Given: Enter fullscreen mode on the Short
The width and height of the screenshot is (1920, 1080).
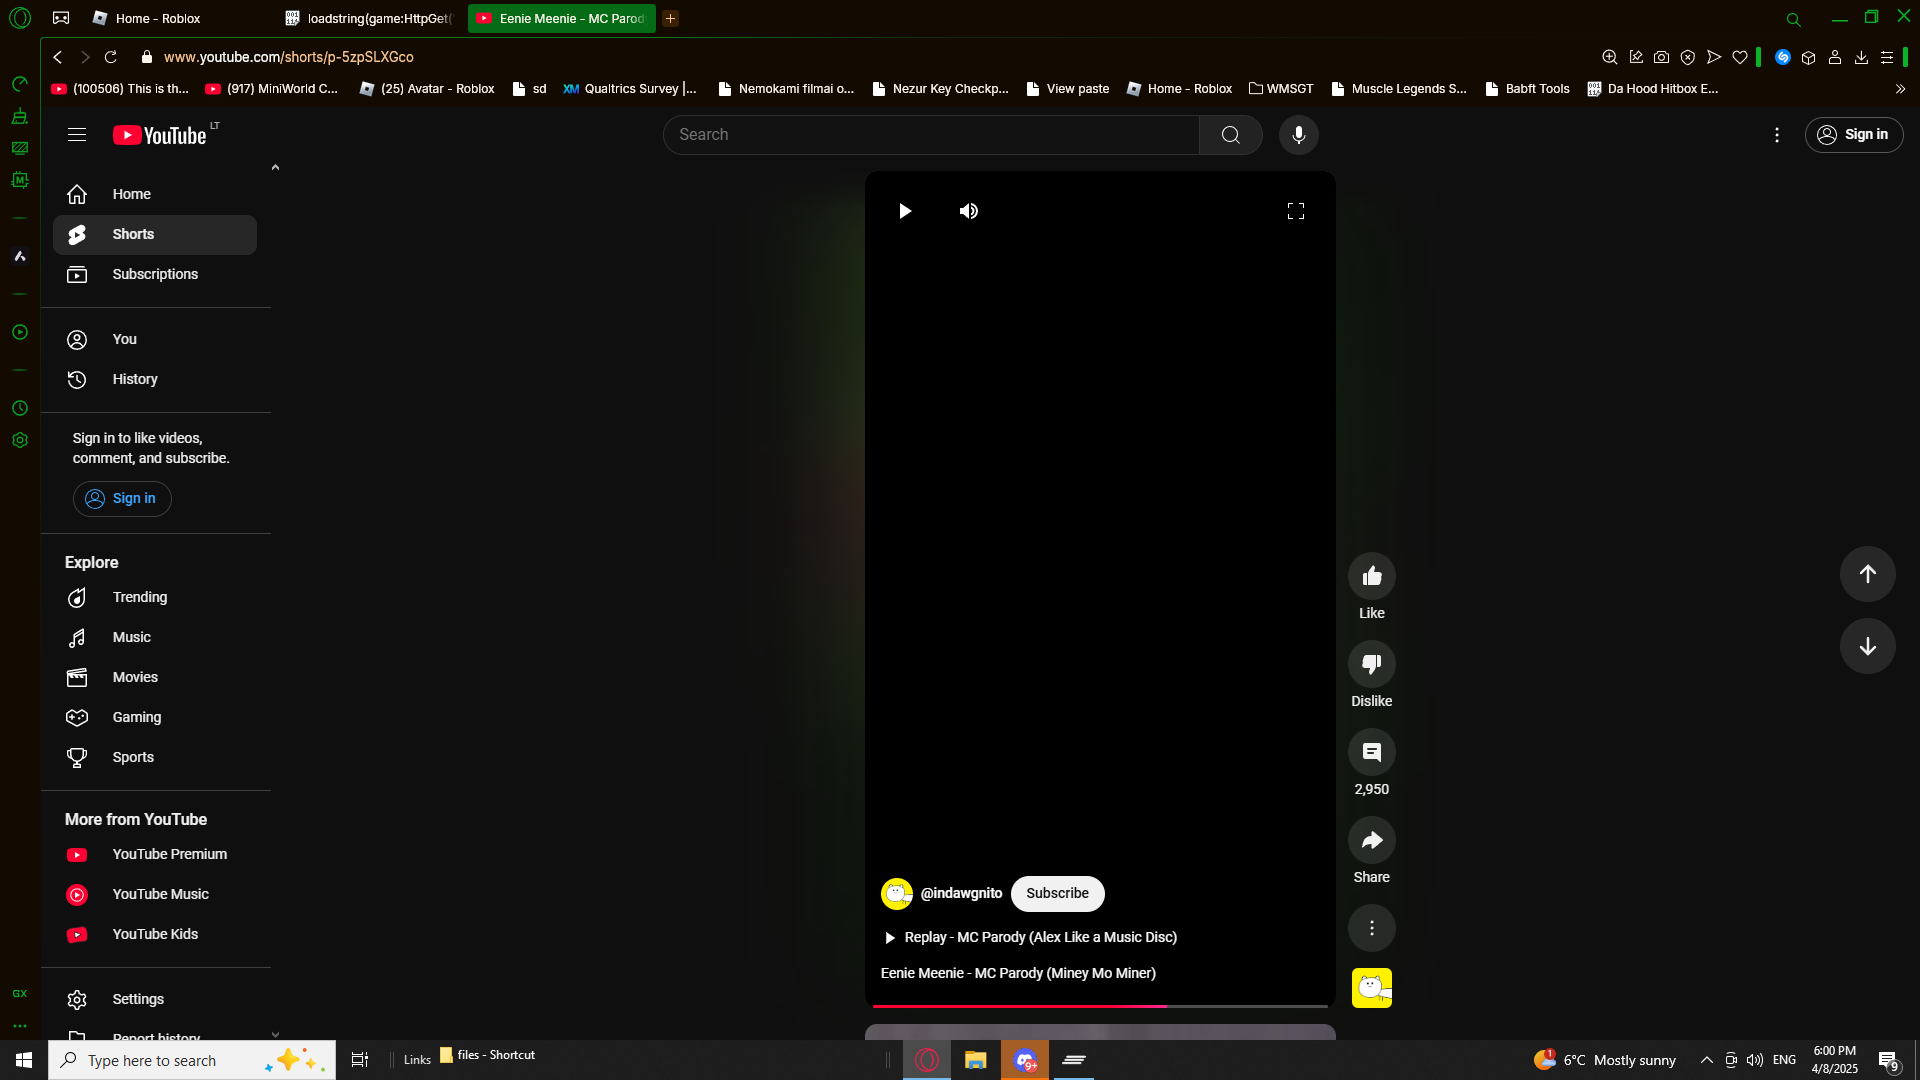Looking at the screenshot, I should pos(1295,211).
